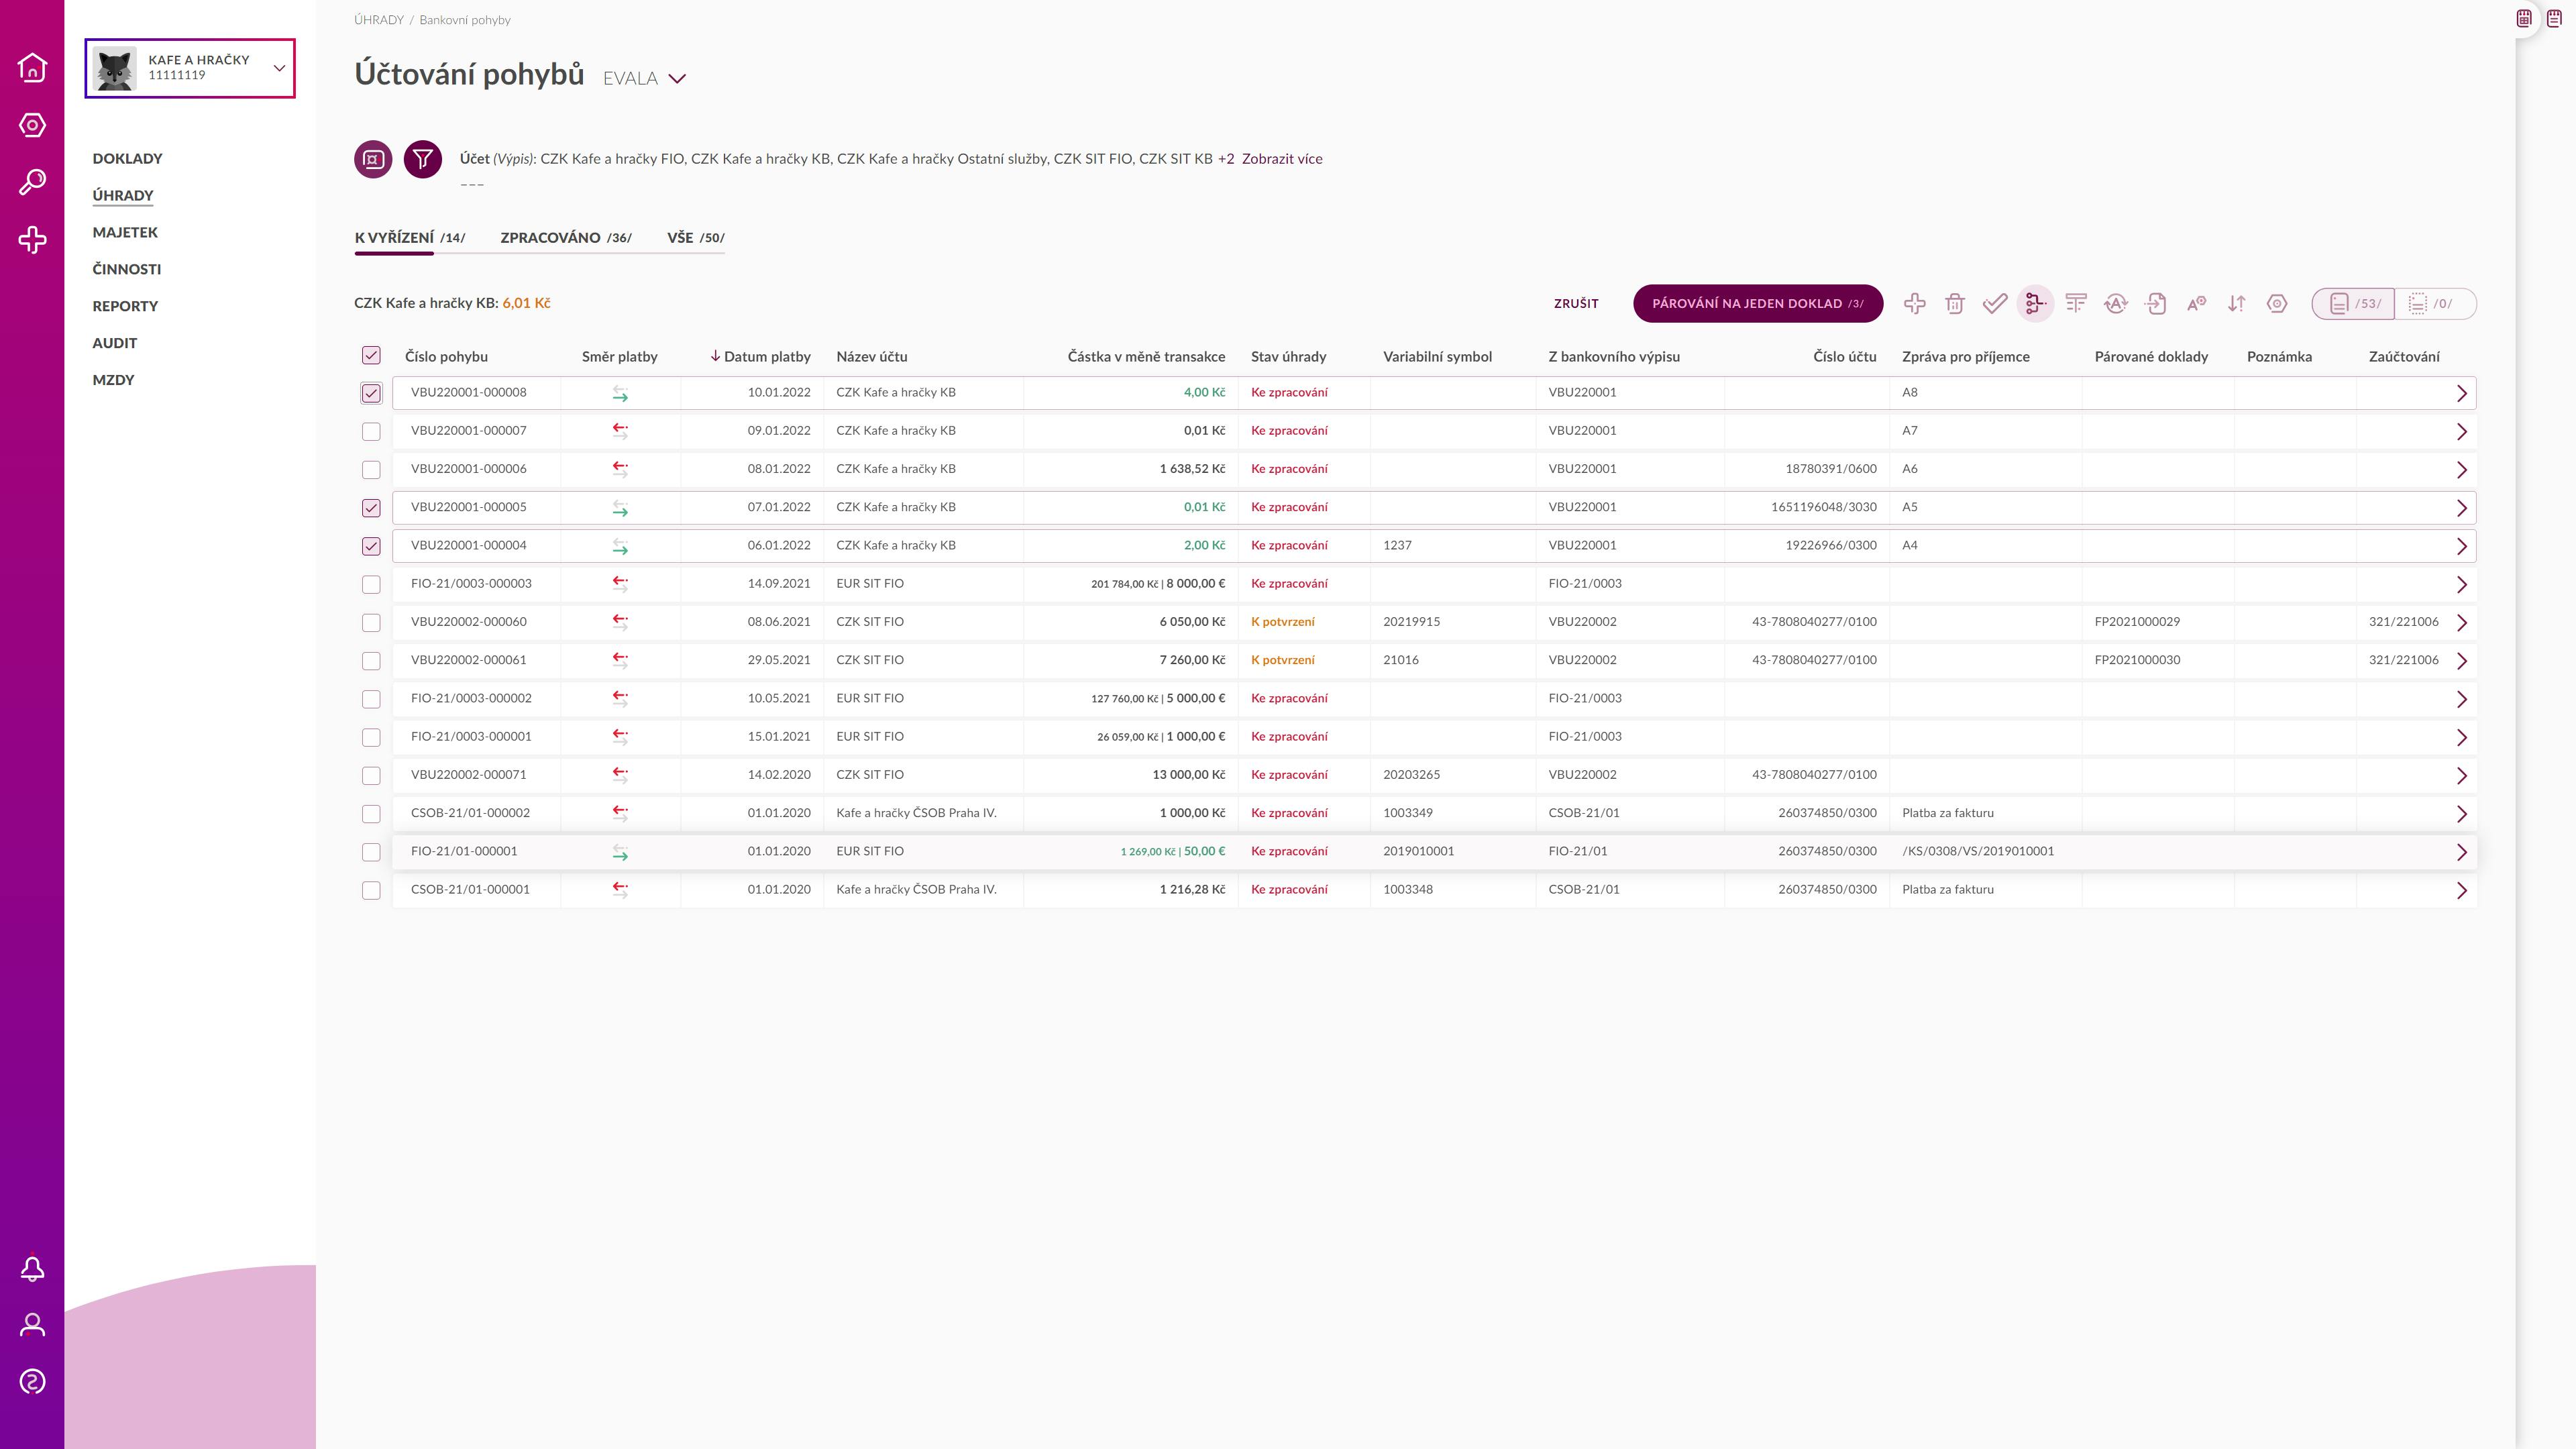Open the MAJETEK menu
Viewport: 2576px width, 1449px height.
pyautogui.click(x=125, y=232)
